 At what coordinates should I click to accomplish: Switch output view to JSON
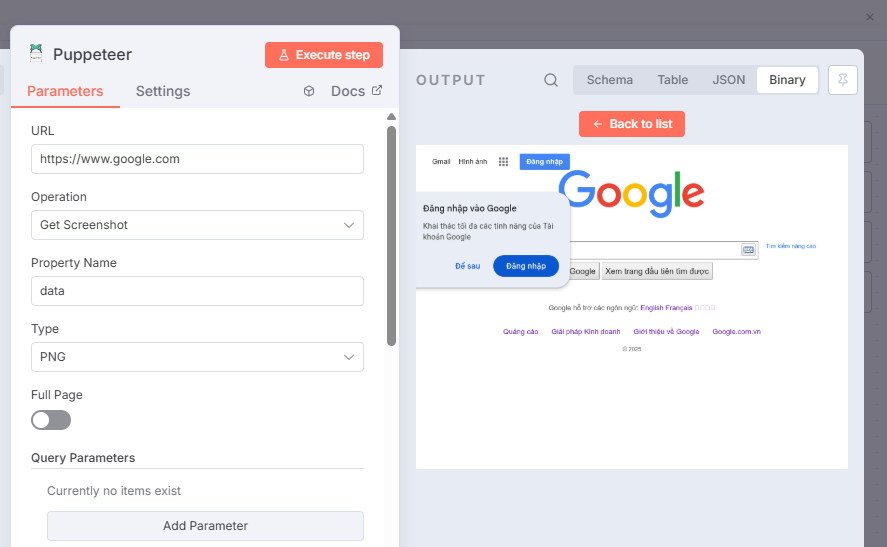[729, 80]
